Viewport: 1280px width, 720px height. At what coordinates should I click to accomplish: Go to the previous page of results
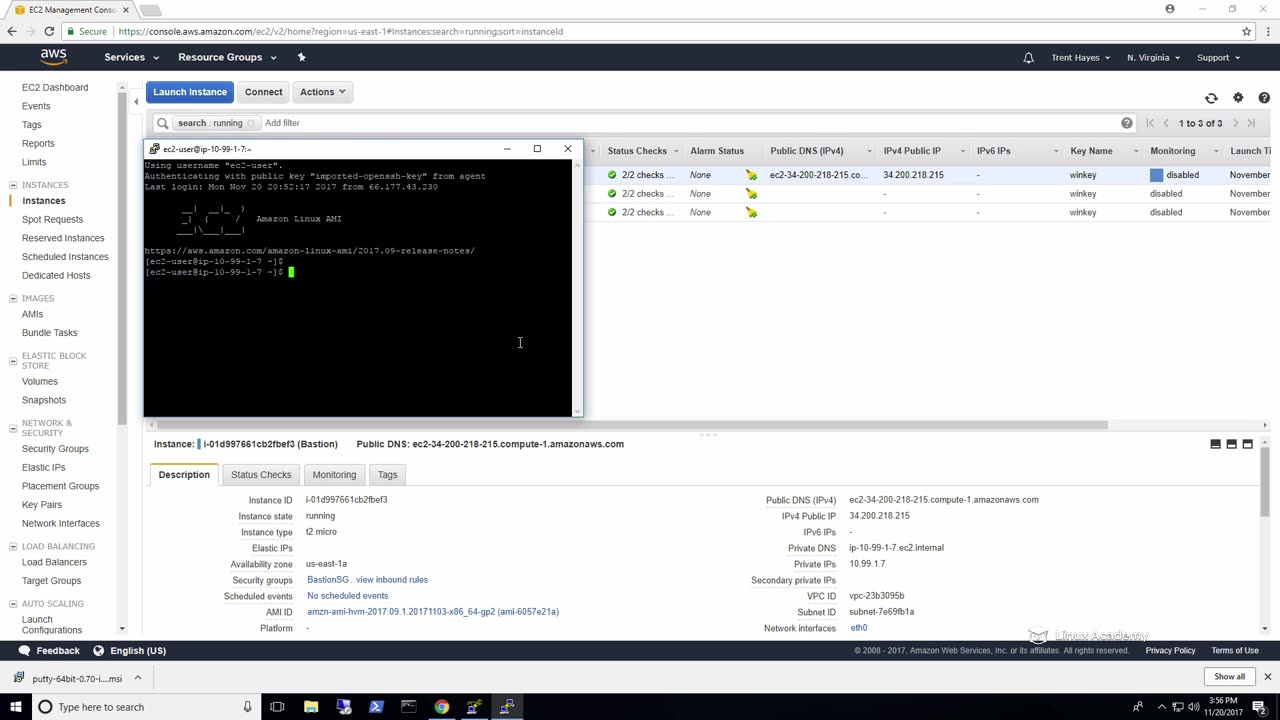click(1166, 123)
